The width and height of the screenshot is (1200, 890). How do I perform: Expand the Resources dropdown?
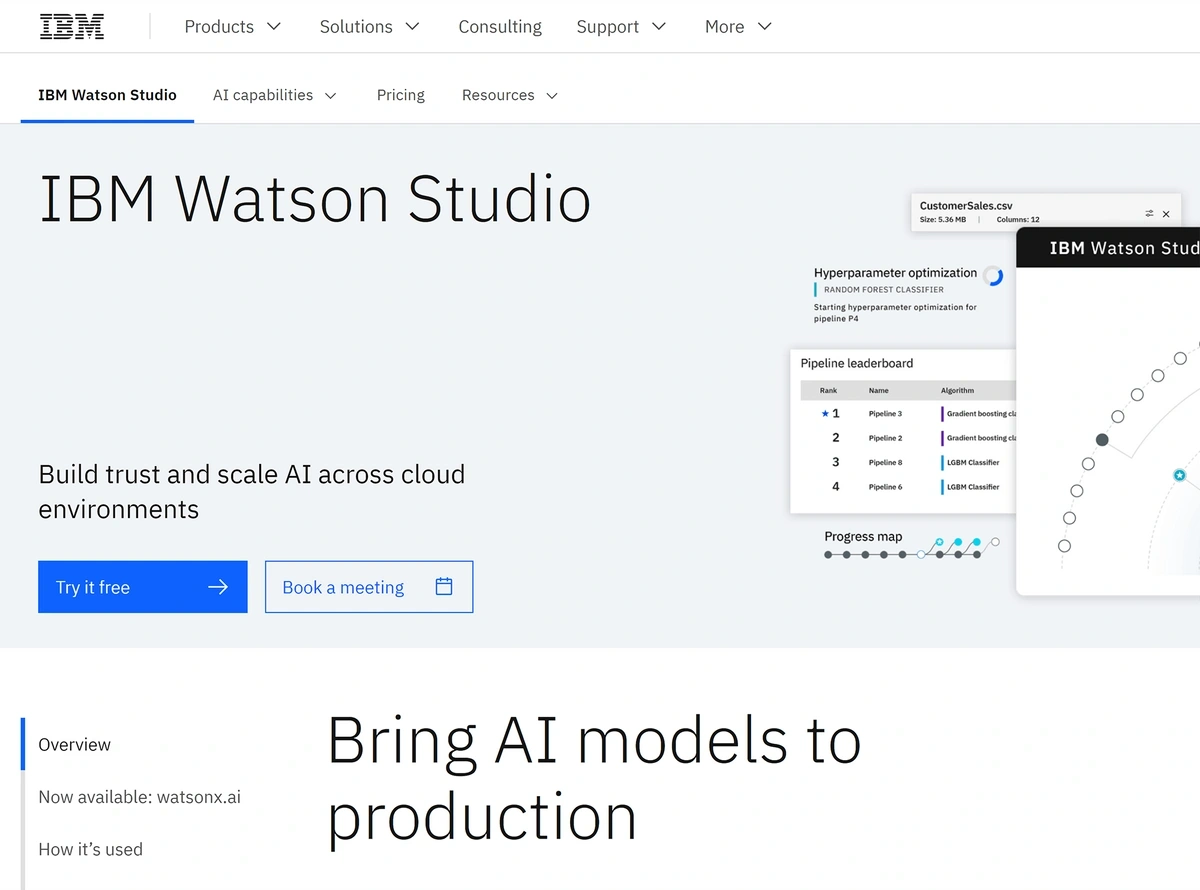pyautogui.click(x=510, y=95)
